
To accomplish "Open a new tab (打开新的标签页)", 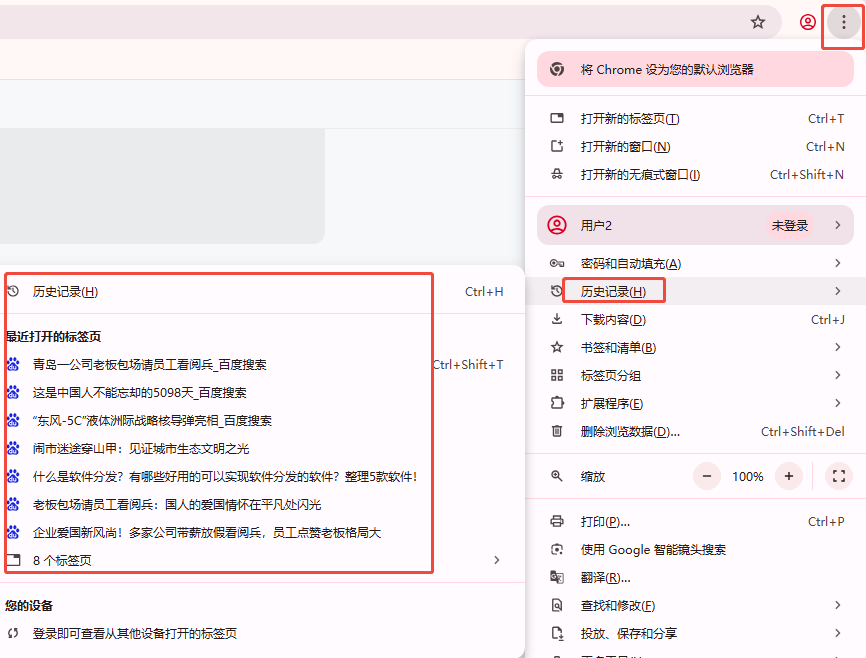I will (x=630, y=119).
